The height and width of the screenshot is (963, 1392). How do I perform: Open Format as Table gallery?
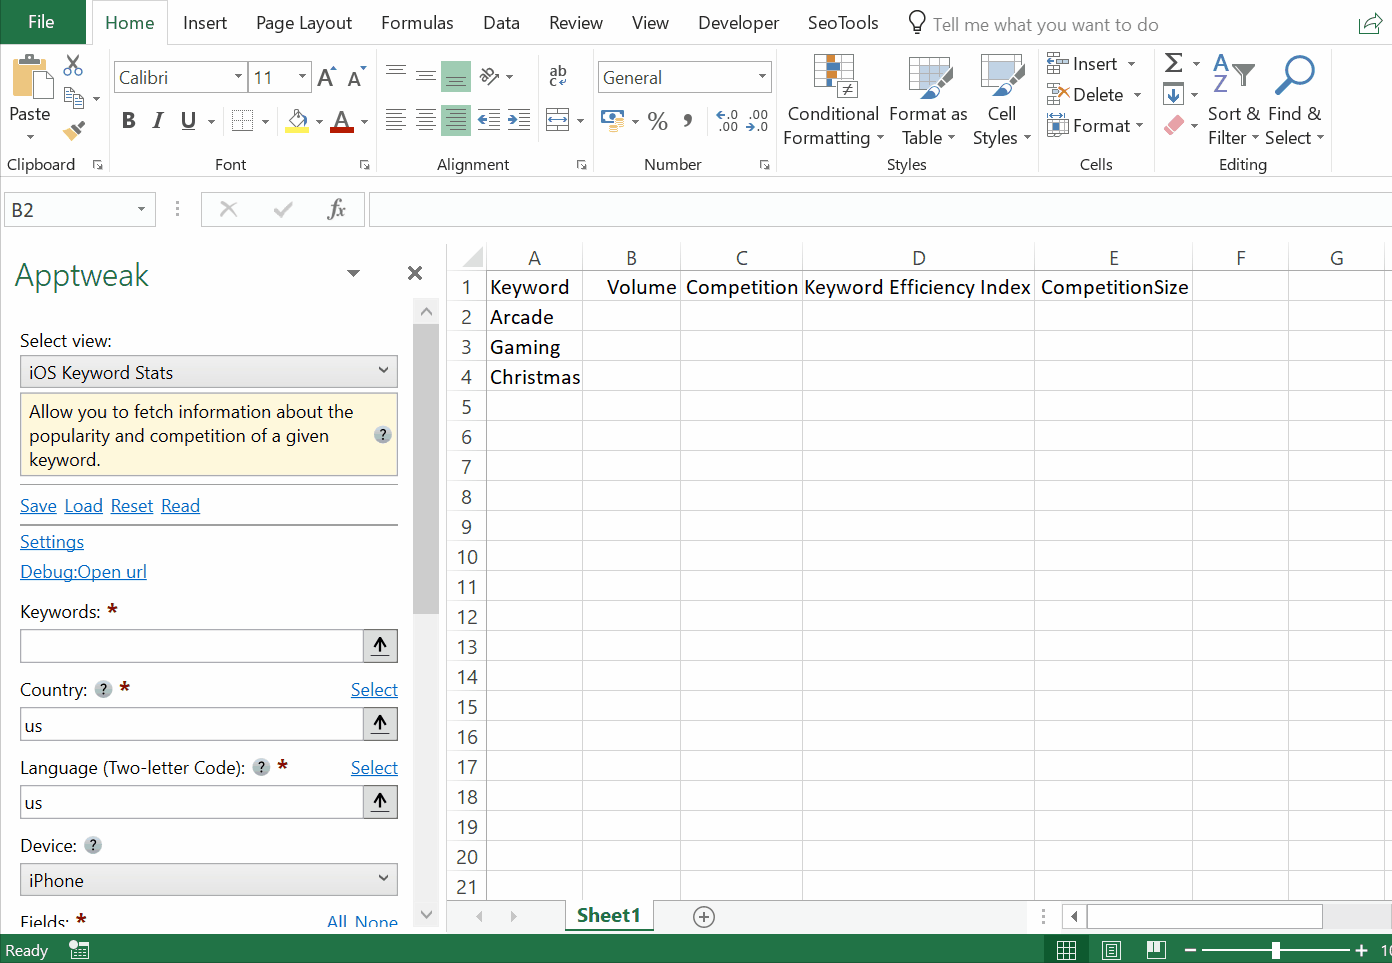coord(929,100)
